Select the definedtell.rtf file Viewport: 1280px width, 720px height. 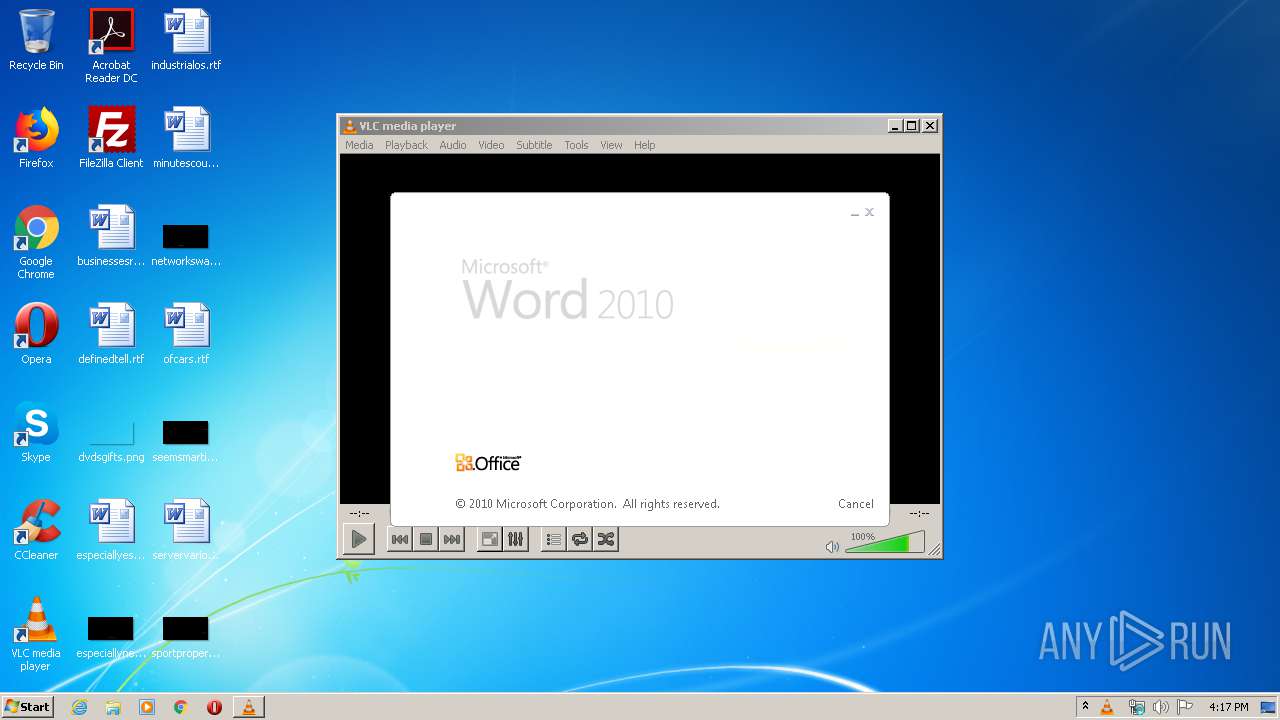click(111, 334)
